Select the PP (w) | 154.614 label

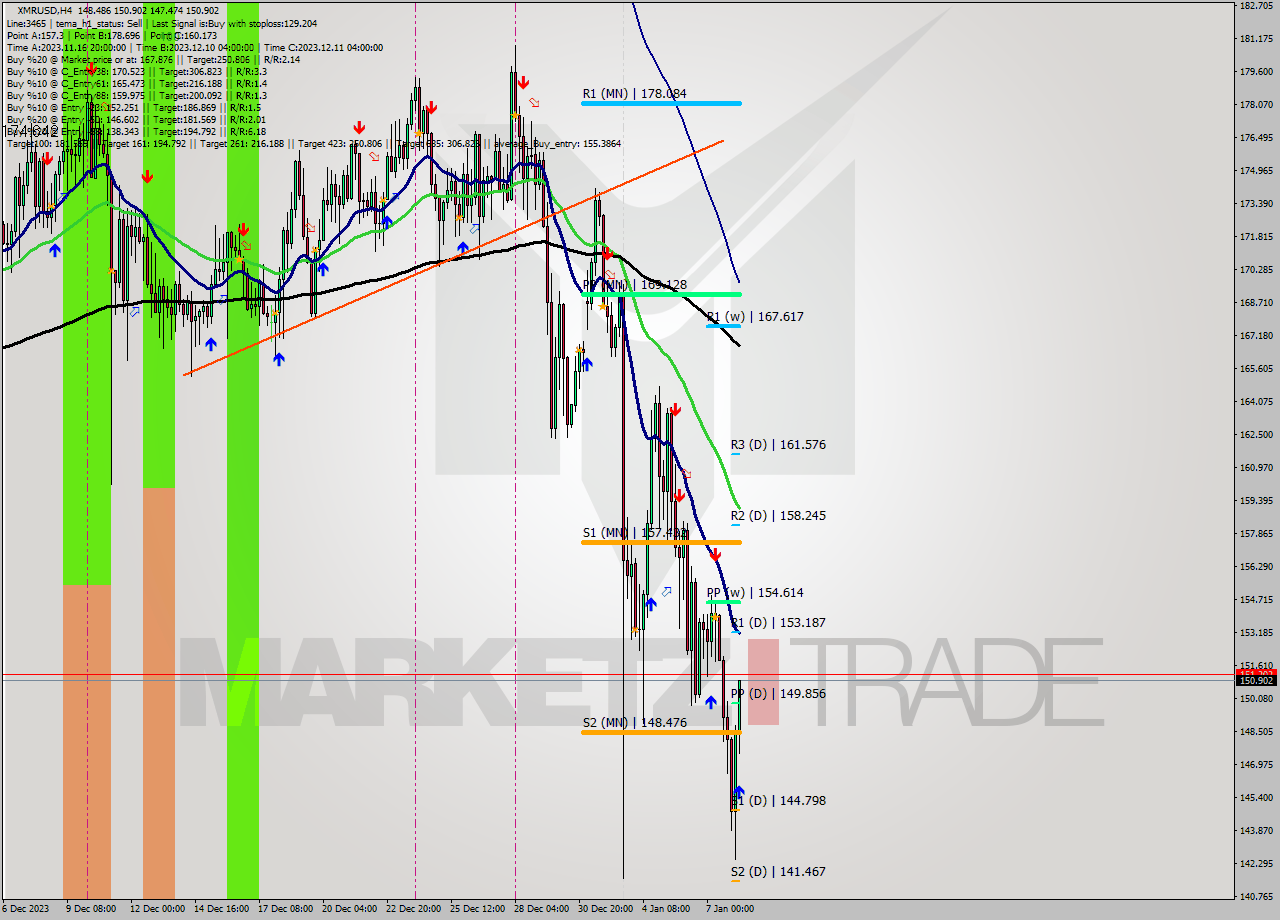click(x=755, y=592)
